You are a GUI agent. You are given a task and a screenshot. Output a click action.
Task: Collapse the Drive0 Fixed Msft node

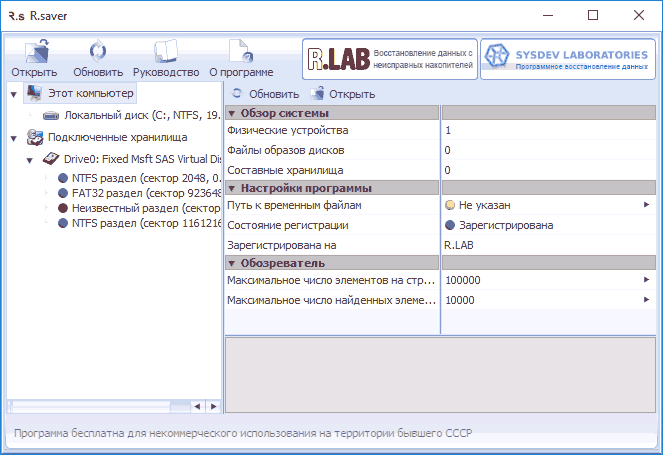click(28, 160)
